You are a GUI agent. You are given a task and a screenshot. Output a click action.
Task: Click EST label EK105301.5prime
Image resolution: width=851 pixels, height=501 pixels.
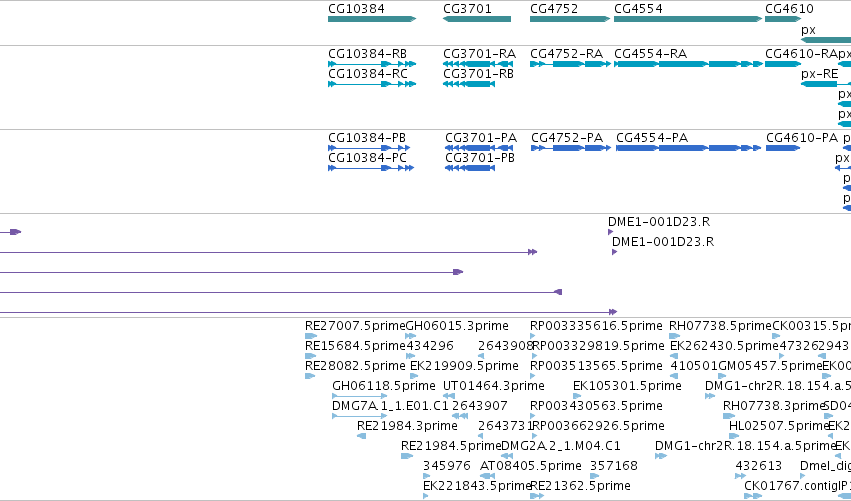[x=627, y=386]
